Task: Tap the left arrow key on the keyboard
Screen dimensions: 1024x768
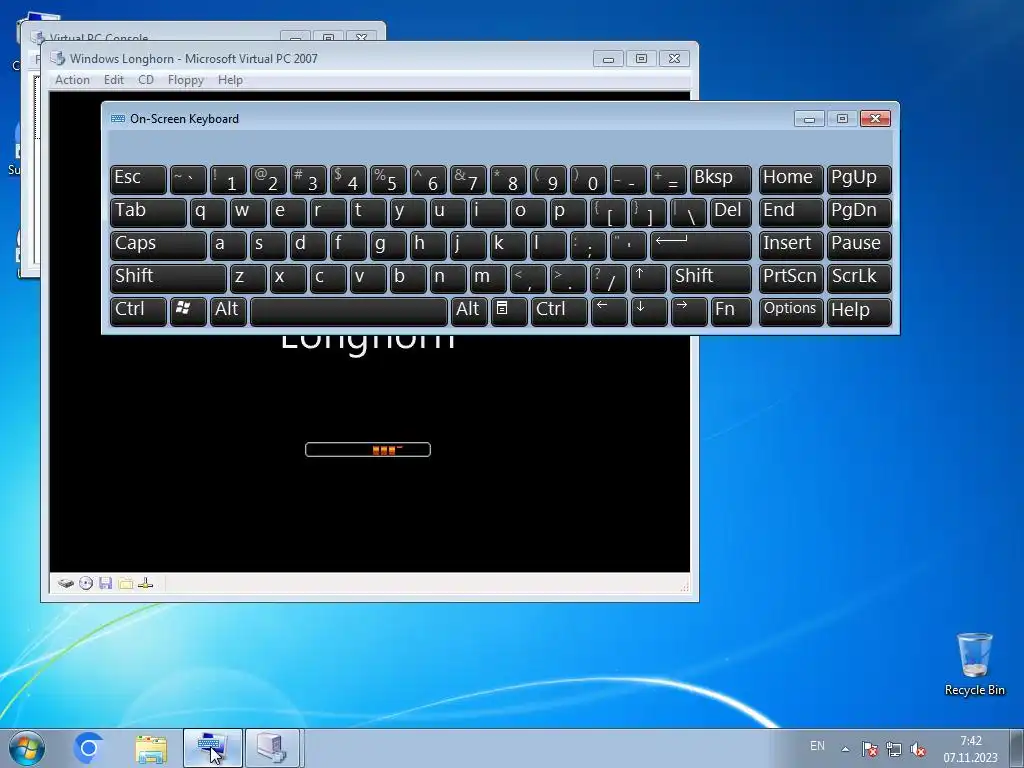Action: 608,311
